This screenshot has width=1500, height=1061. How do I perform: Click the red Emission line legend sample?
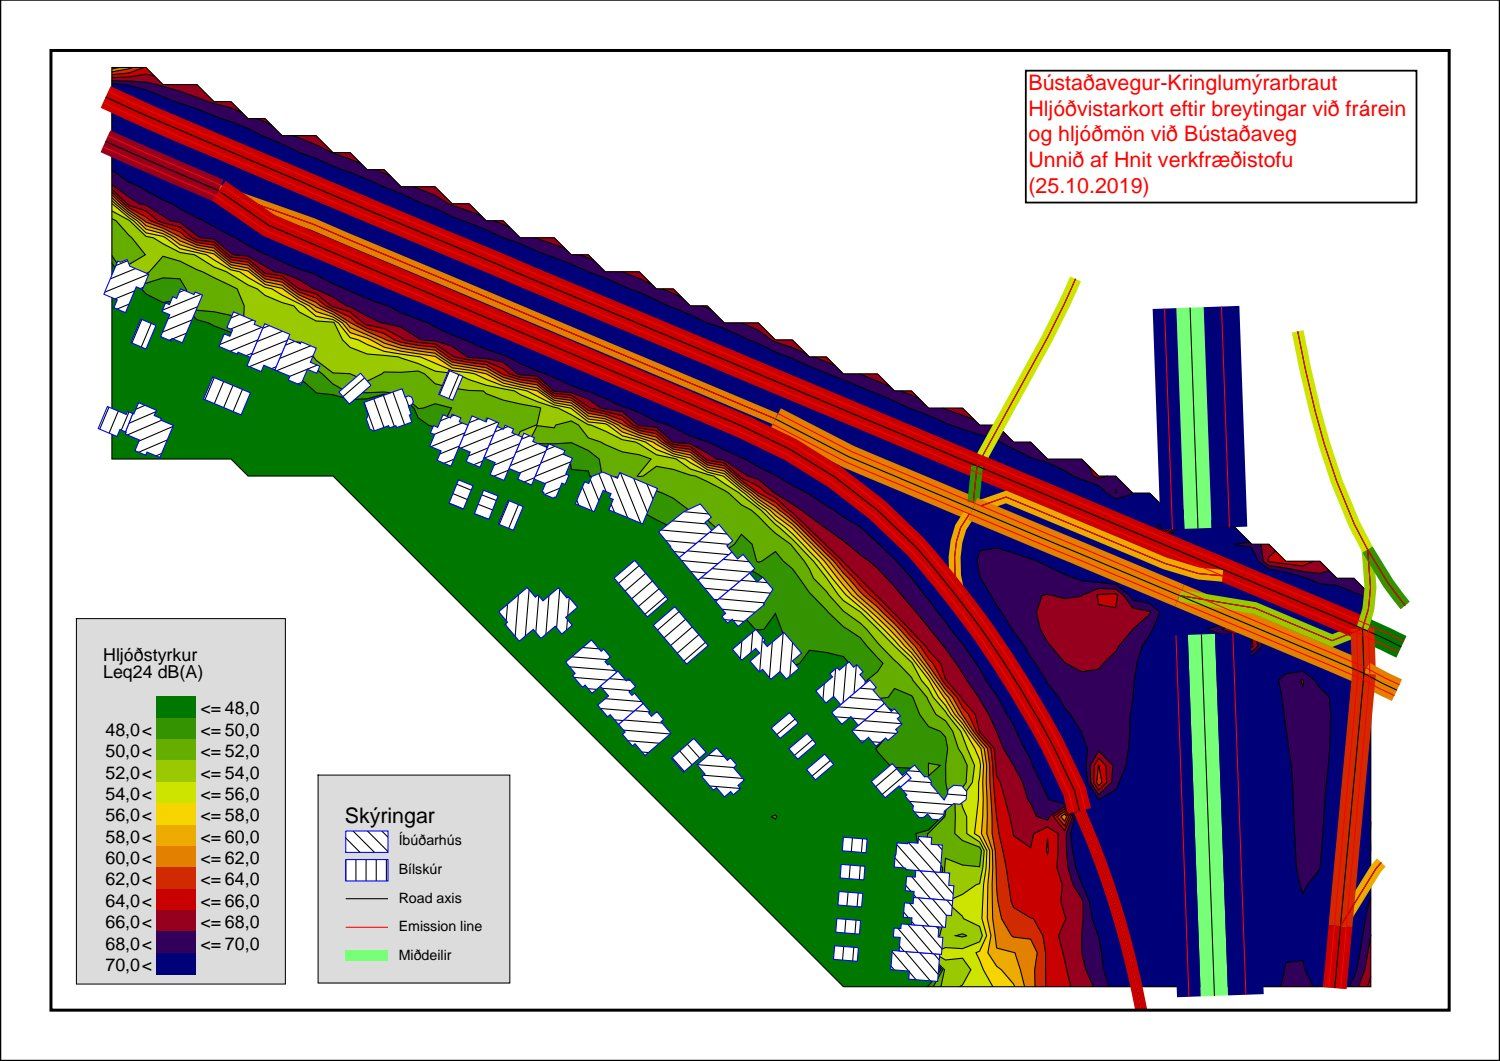pos(366,927)
